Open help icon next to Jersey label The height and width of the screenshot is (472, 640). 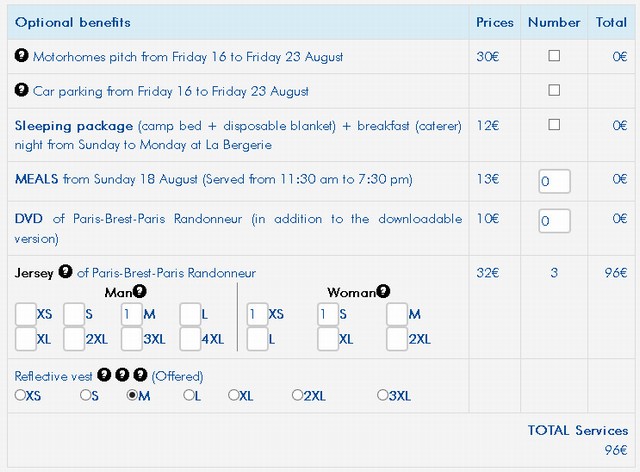click(x=65, y=271)
